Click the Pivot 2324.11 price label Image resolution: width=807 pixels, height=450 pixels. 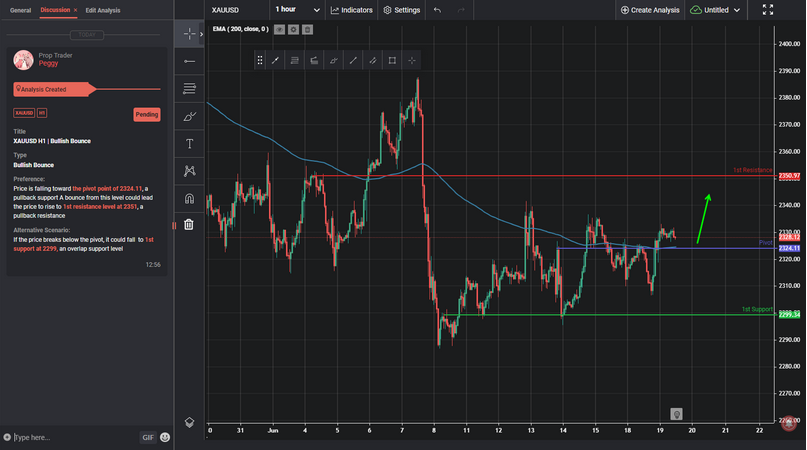click(789, 248)
